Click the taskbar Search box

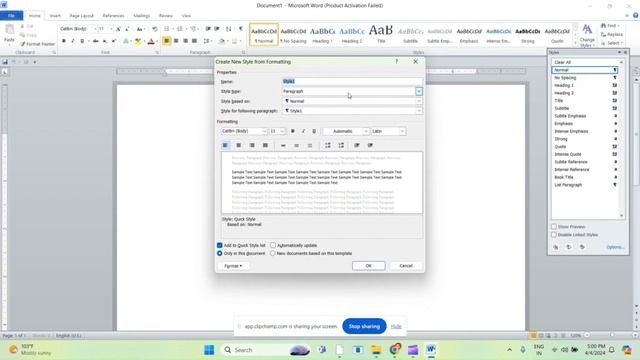(265, 350)
